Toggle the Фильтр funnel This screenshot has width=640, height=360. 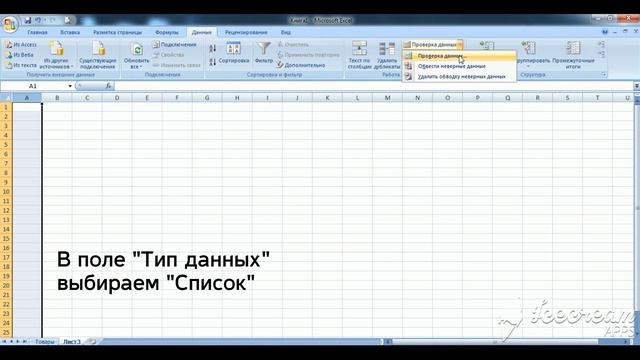tap(264, 53)
